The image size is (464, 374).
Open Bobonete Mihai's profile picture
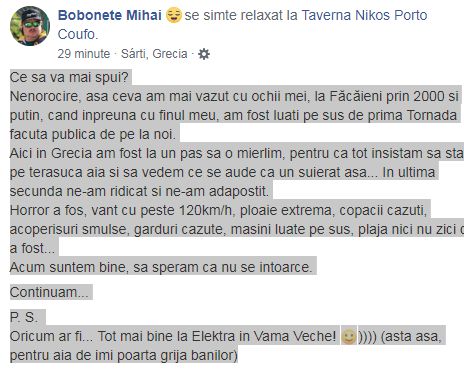(x=30, y=26)
